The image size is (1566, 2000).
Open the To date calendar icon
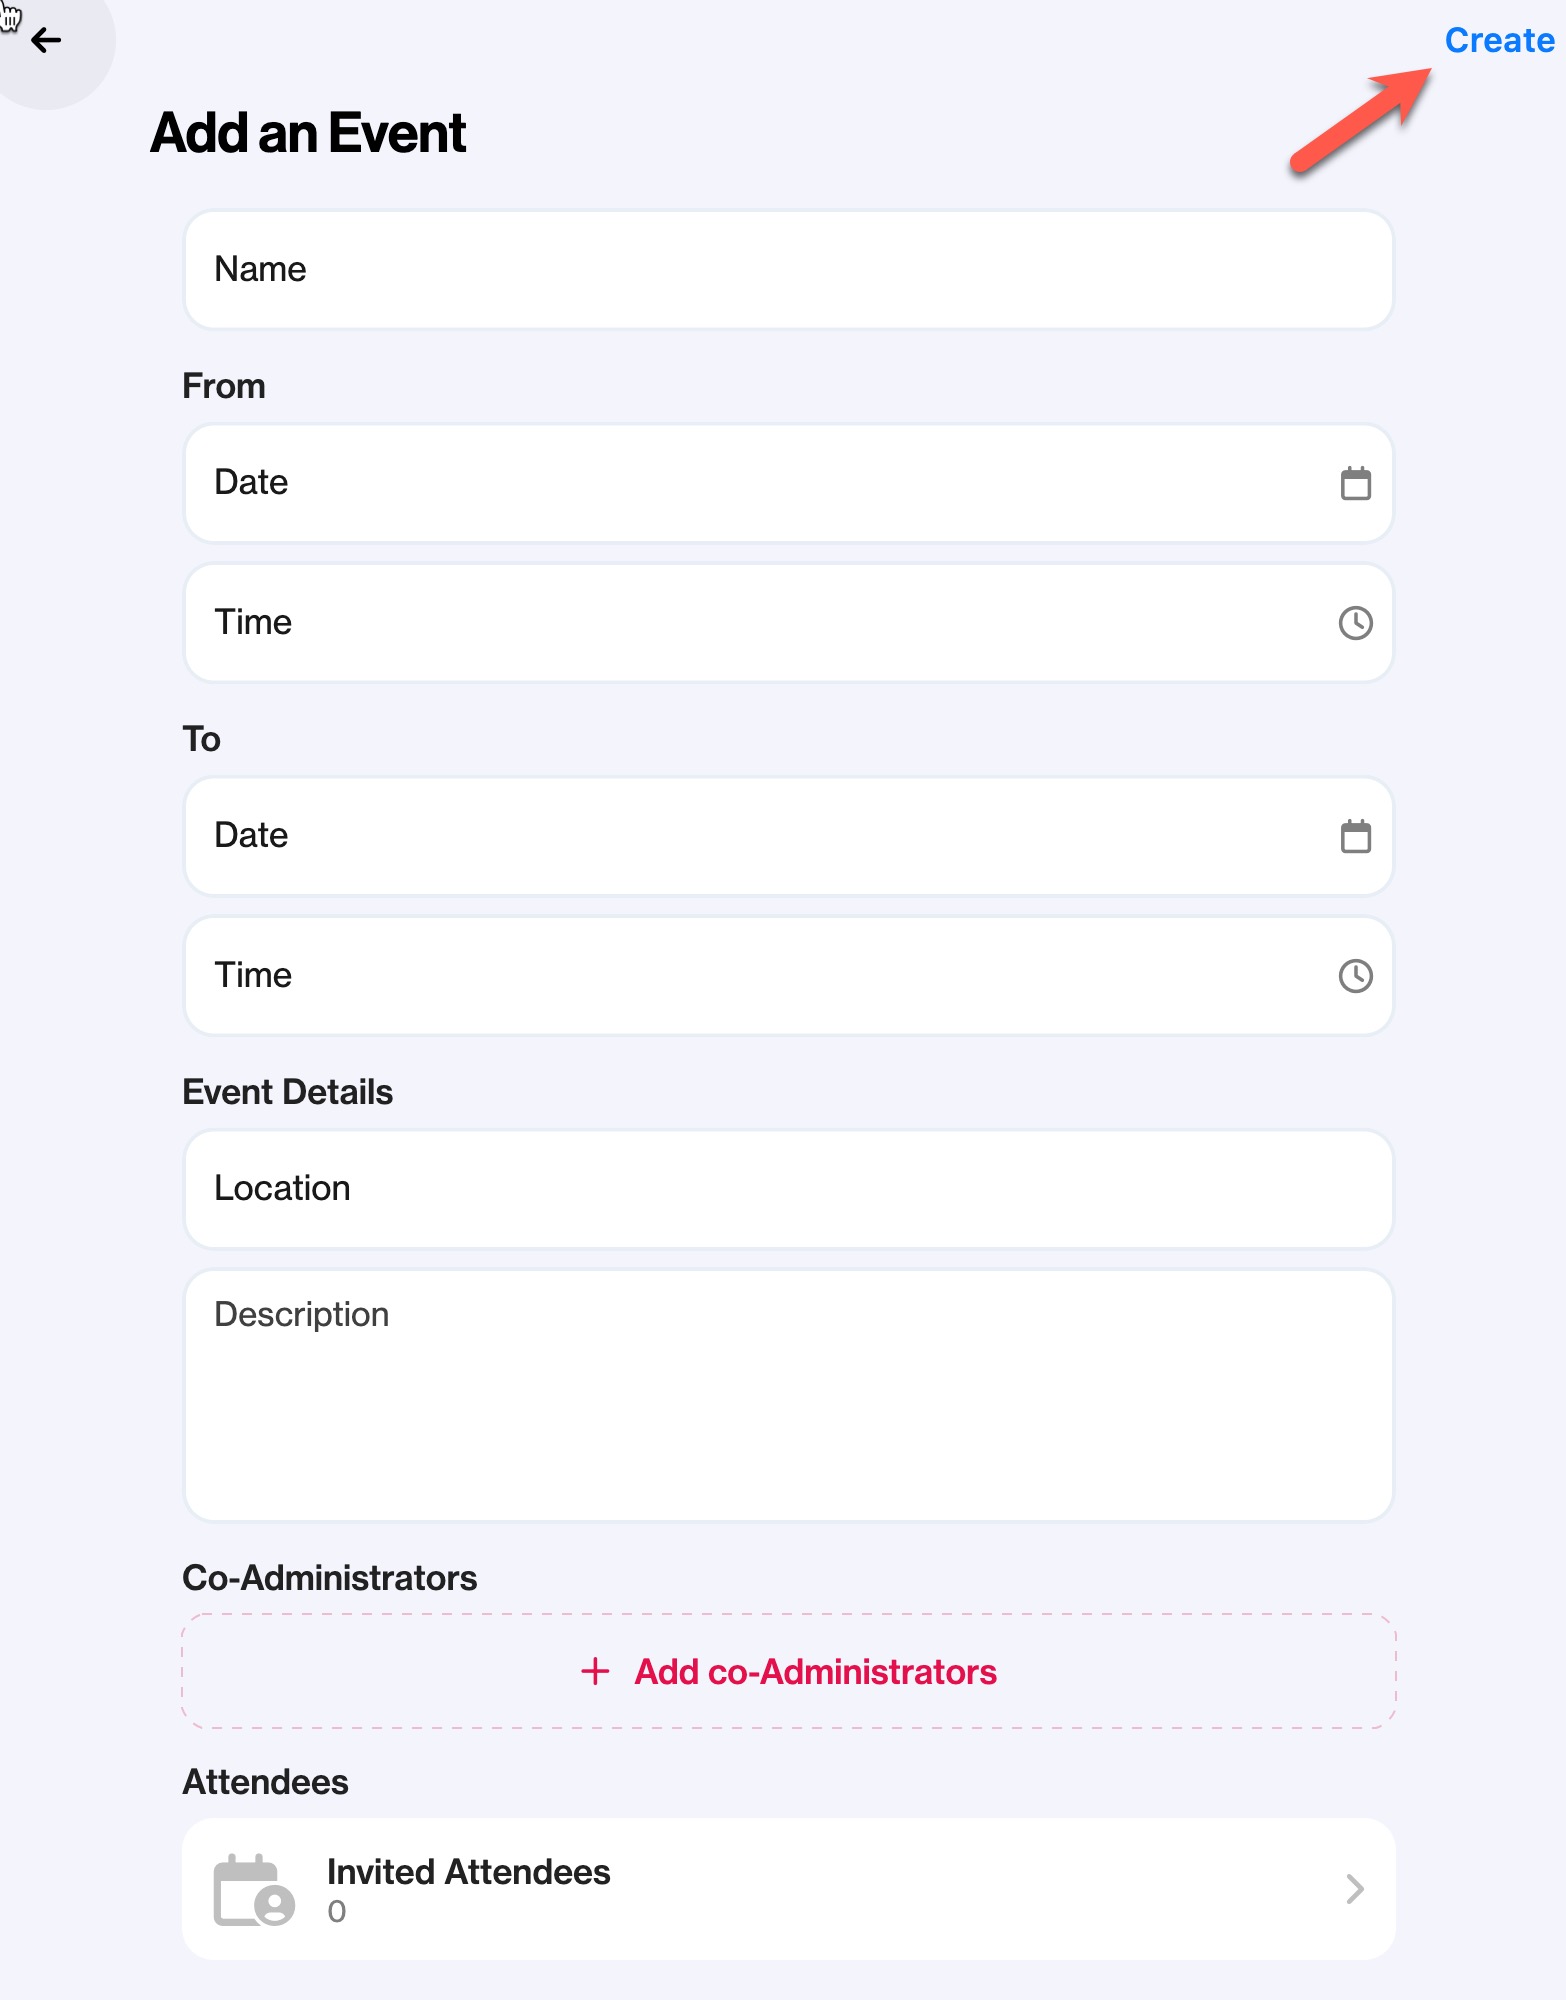click(1355, 836)
